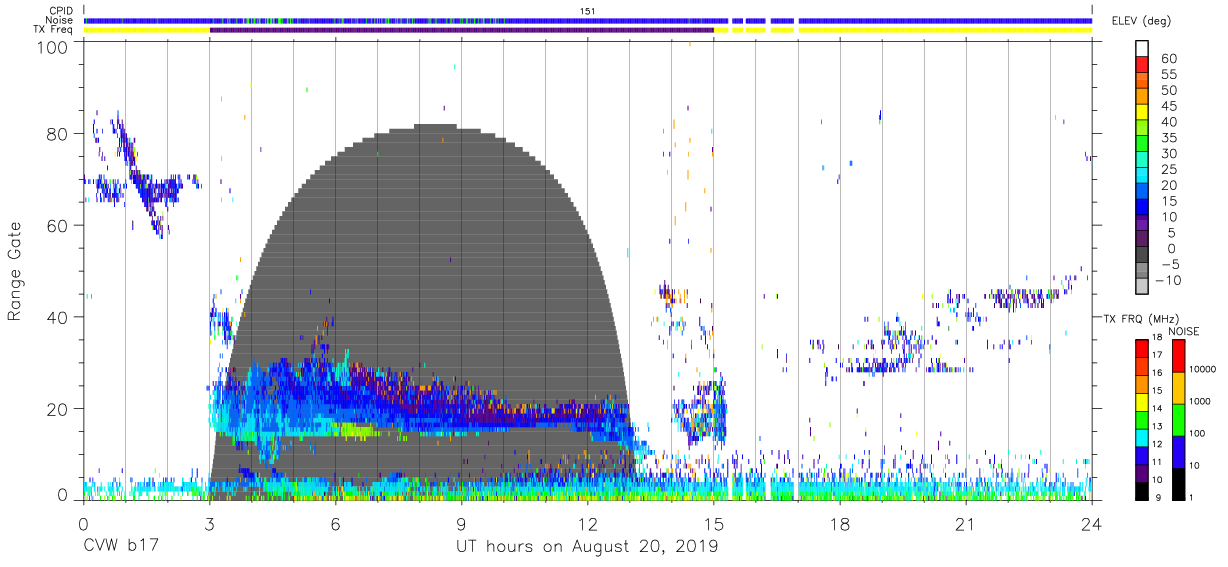1228x567 pixels.
Task: Click the yellow segment of NOISE bar
Action: (x=1177, y=387)
